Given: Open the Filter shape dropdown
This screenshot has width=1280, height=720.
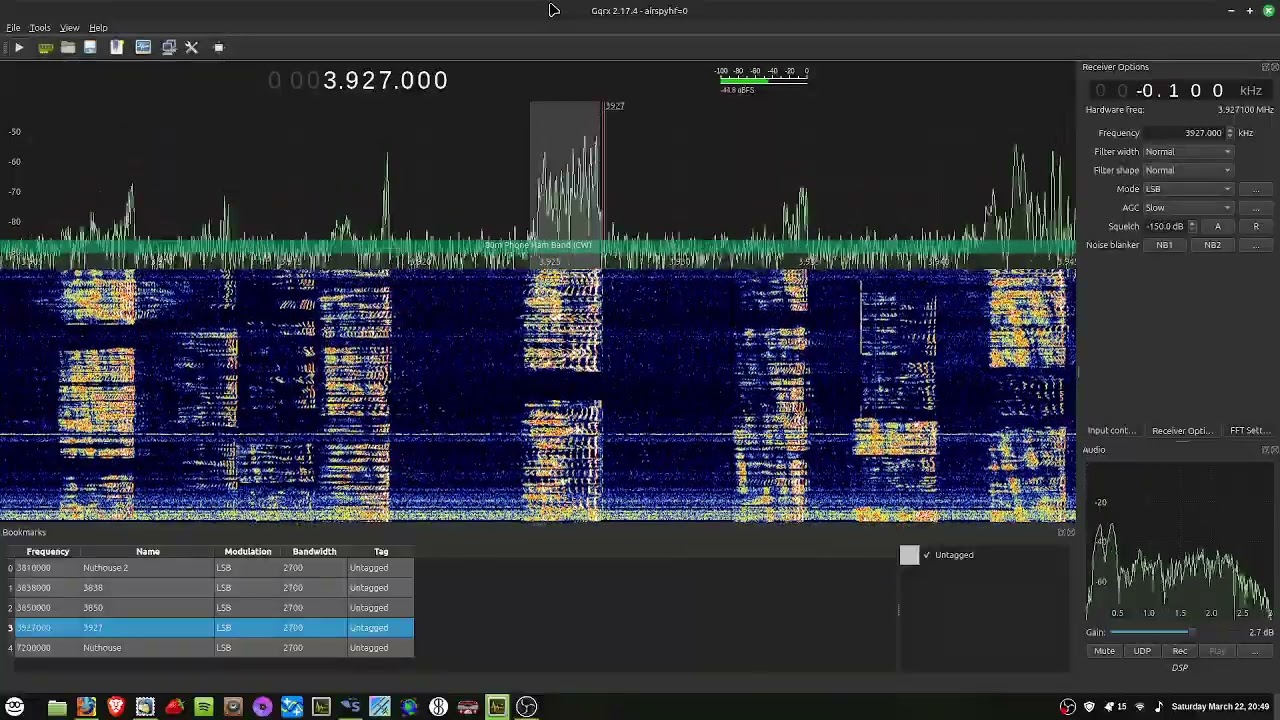Looking at the screenshot, I should [x=1189, y=170].
